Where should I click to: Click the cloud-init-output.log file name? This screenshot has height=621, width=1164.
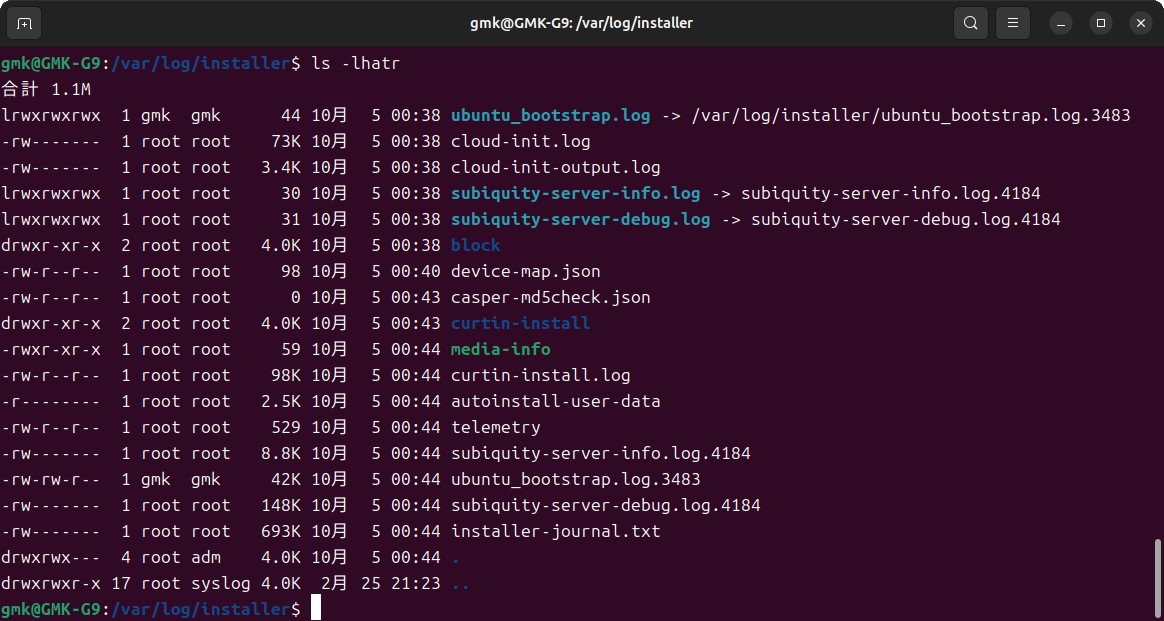coord(555,168)
